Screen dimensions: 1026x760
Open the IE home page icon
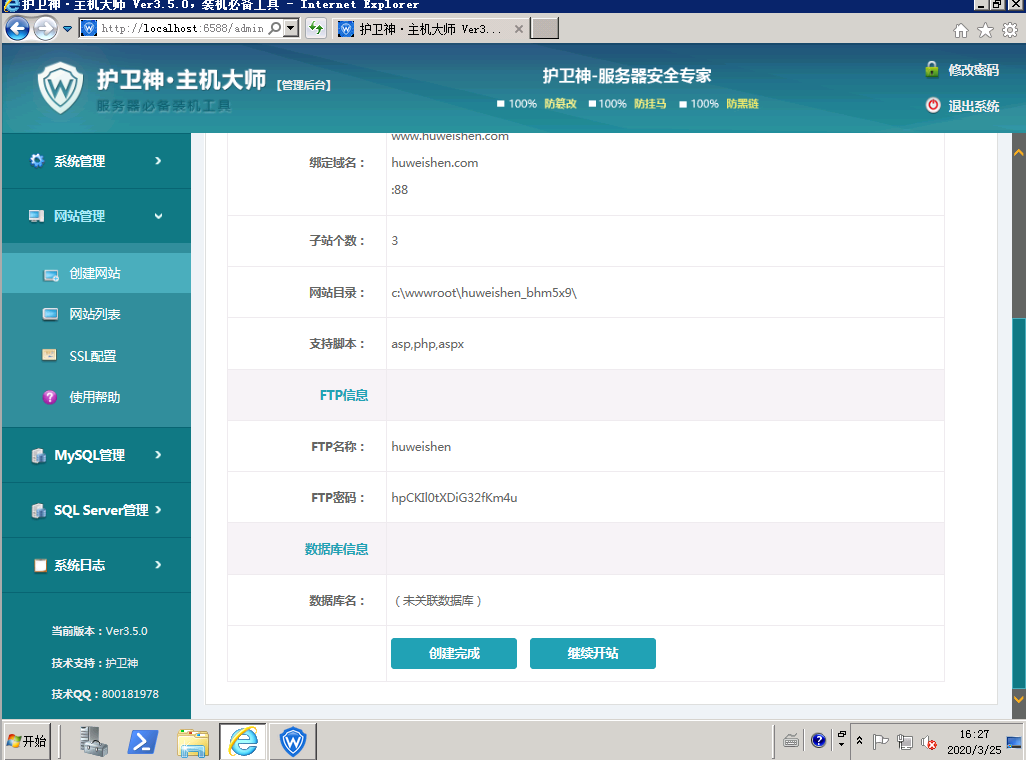pos(961,30)
